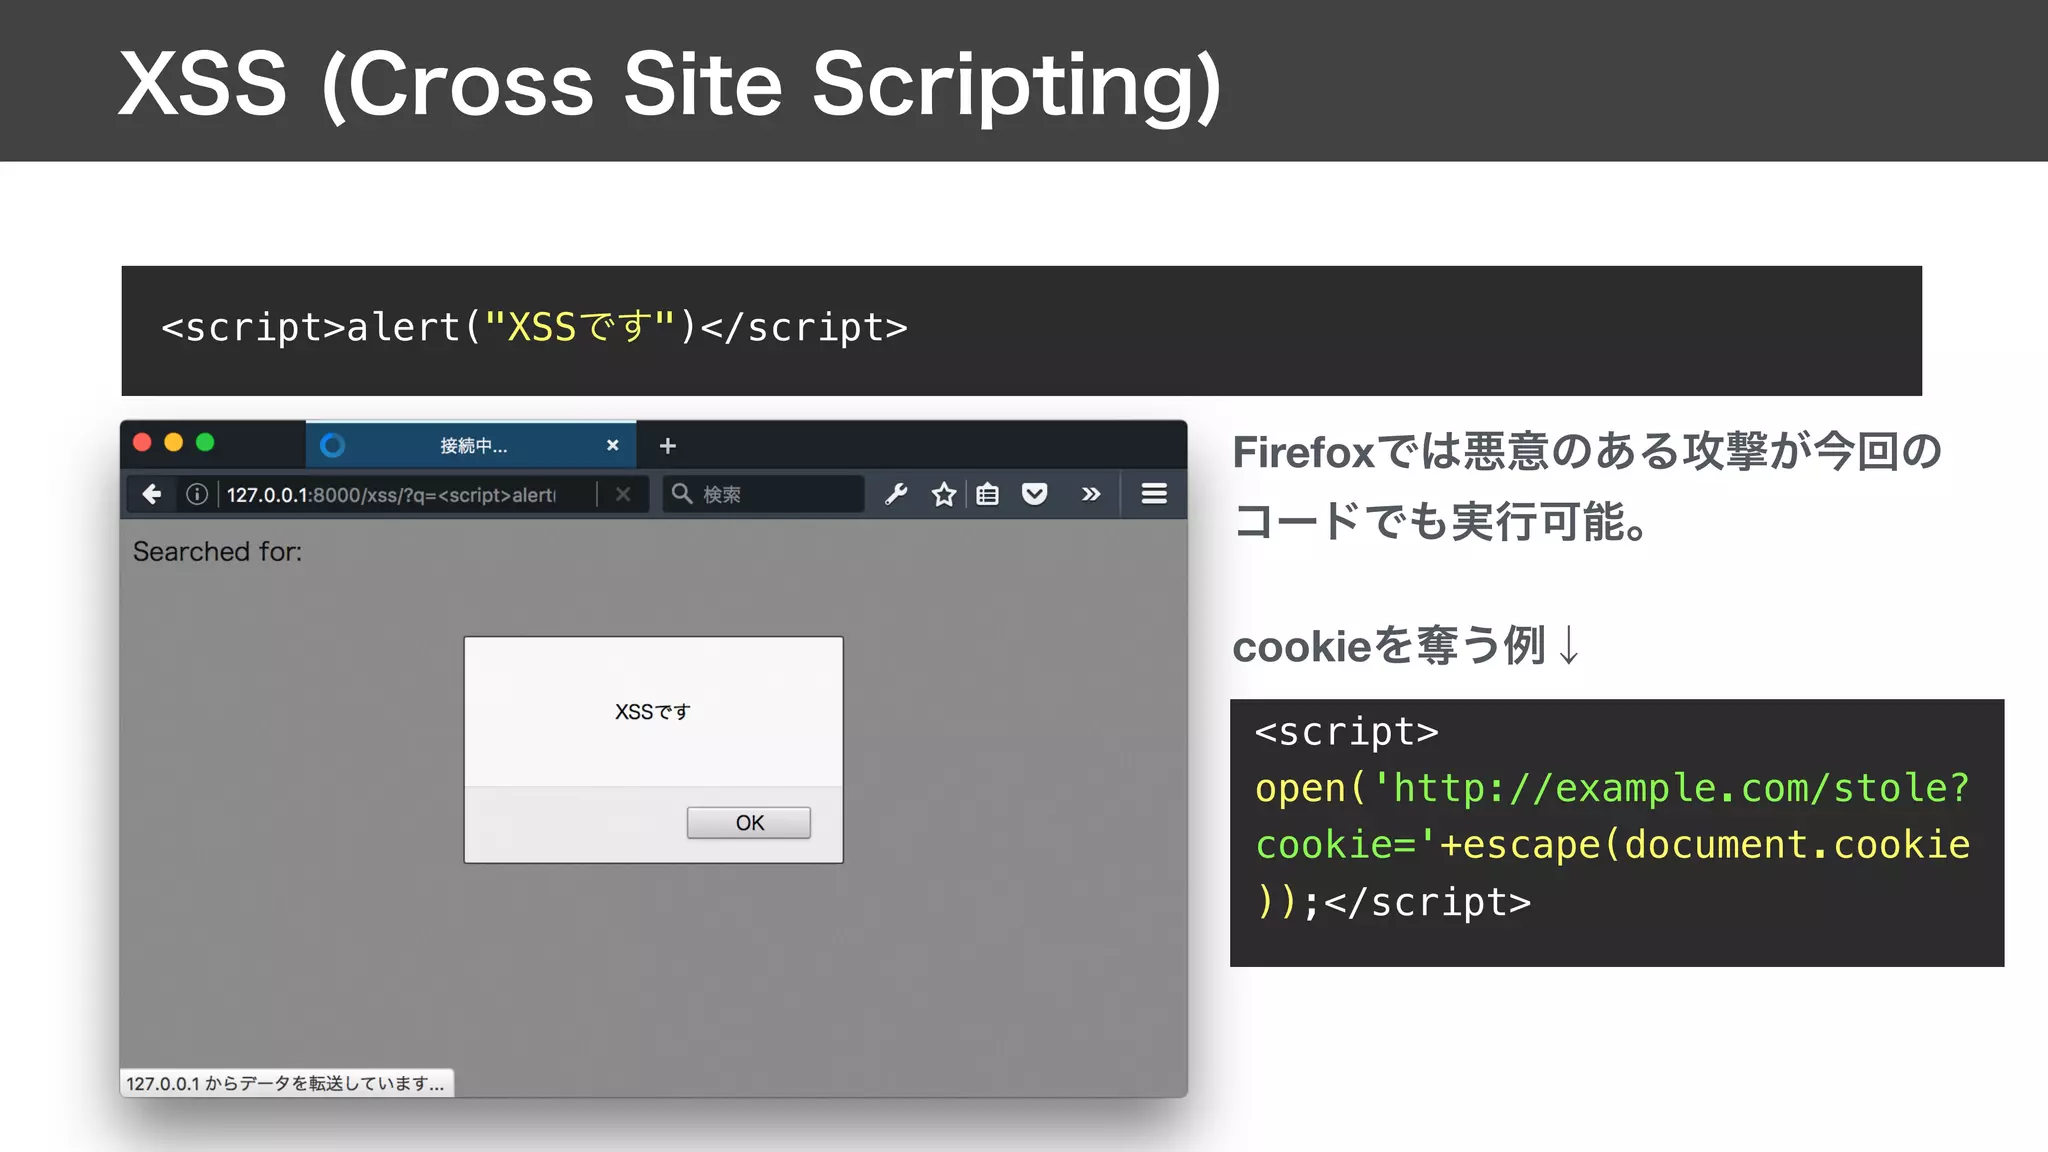Click the XSSです alert message text

(653, 712)
